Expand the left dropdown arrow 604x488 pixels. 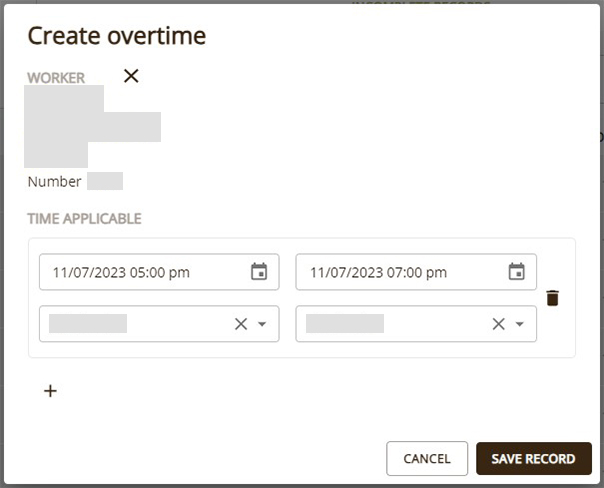[x=262, y=324]
